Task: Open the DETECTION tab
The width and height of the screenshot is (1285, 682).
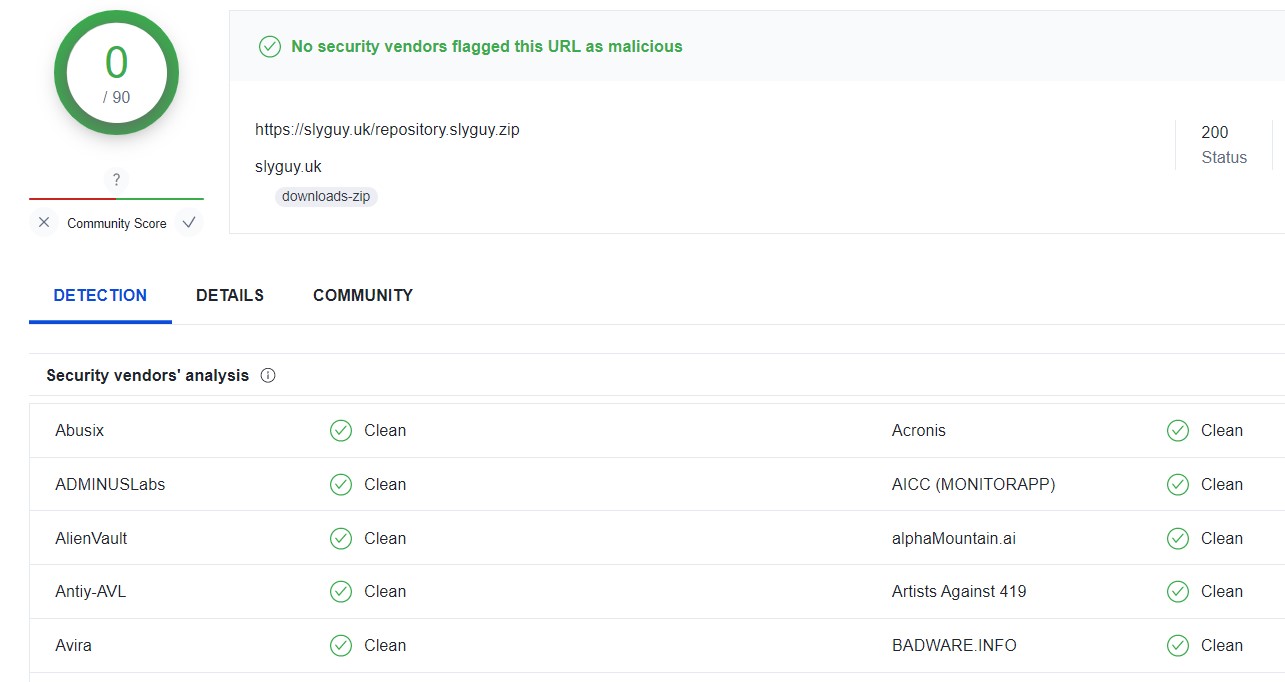Action: [x=100, y=295]
